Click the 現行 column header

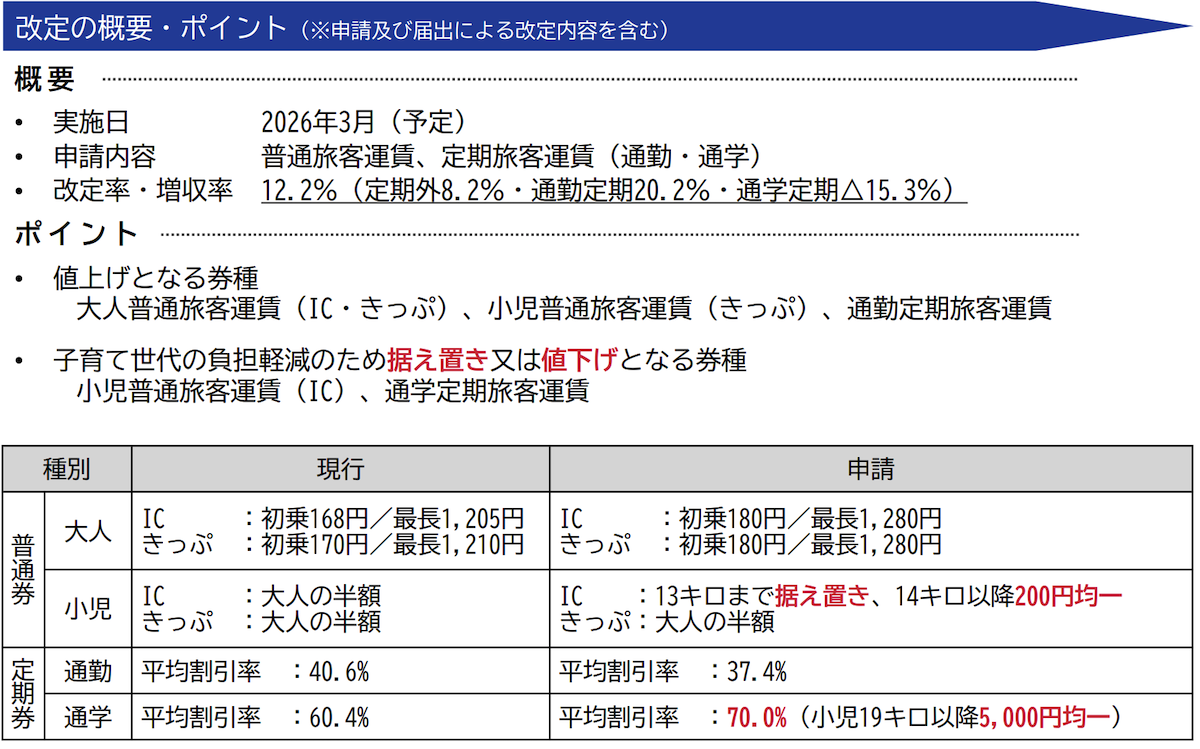point(340,469)
